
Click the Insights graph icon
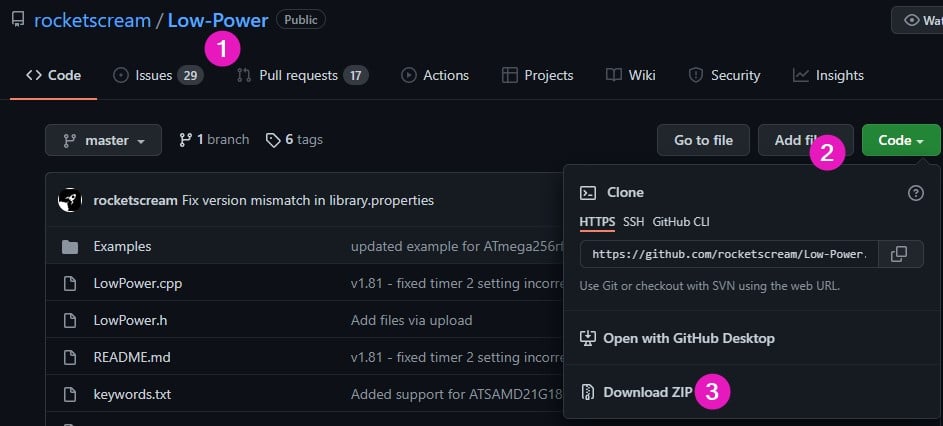click(x=800, y=75)
